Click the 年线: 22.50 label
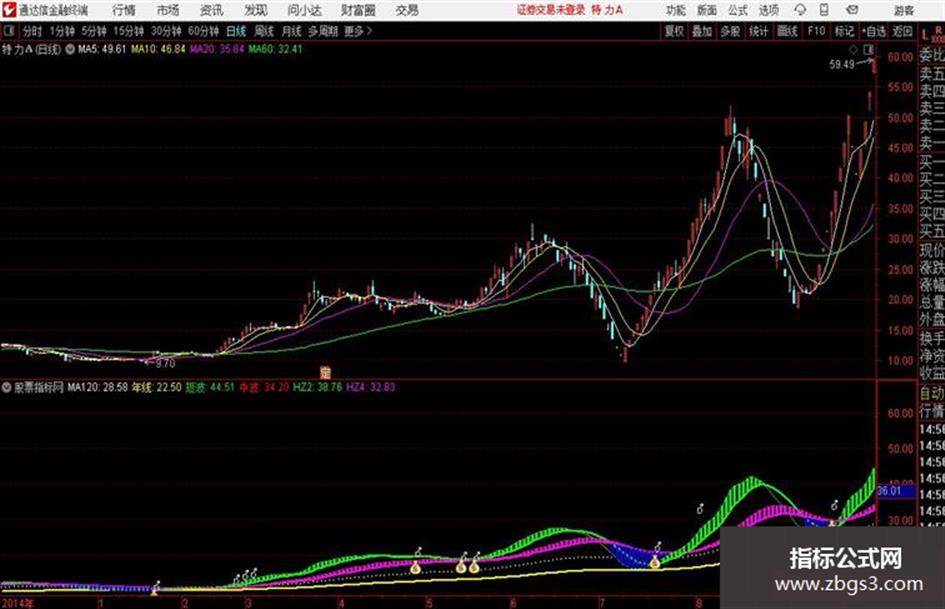This screenshot has height=609, width=945. click(x=157, y=387)
